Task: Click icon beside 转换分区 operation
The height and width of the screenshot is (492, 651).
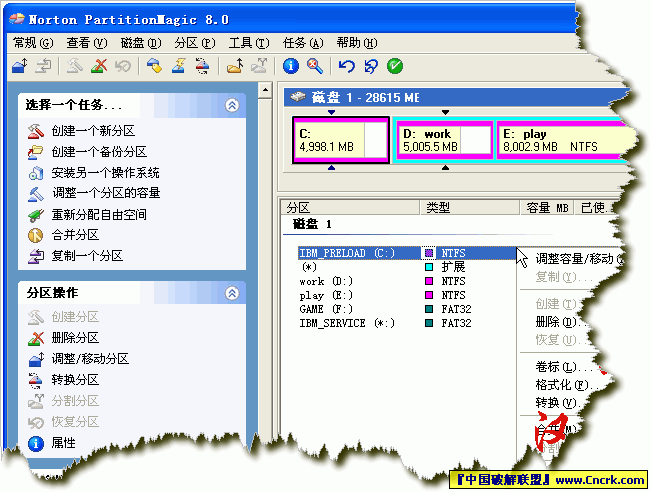Action: pos(36,380)
